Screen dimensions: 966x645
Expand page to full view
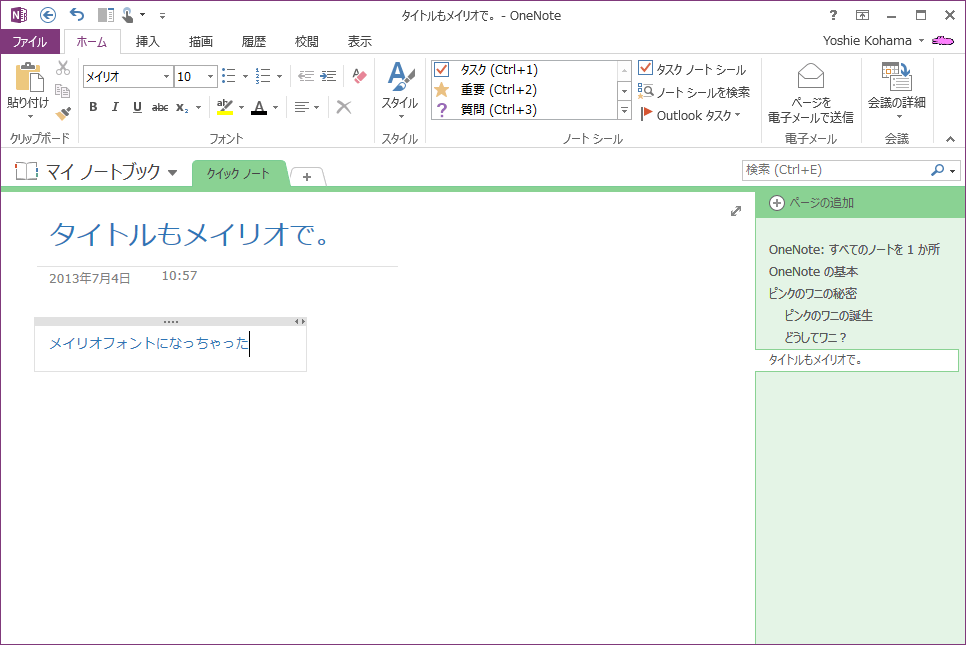tap(736, 211)
